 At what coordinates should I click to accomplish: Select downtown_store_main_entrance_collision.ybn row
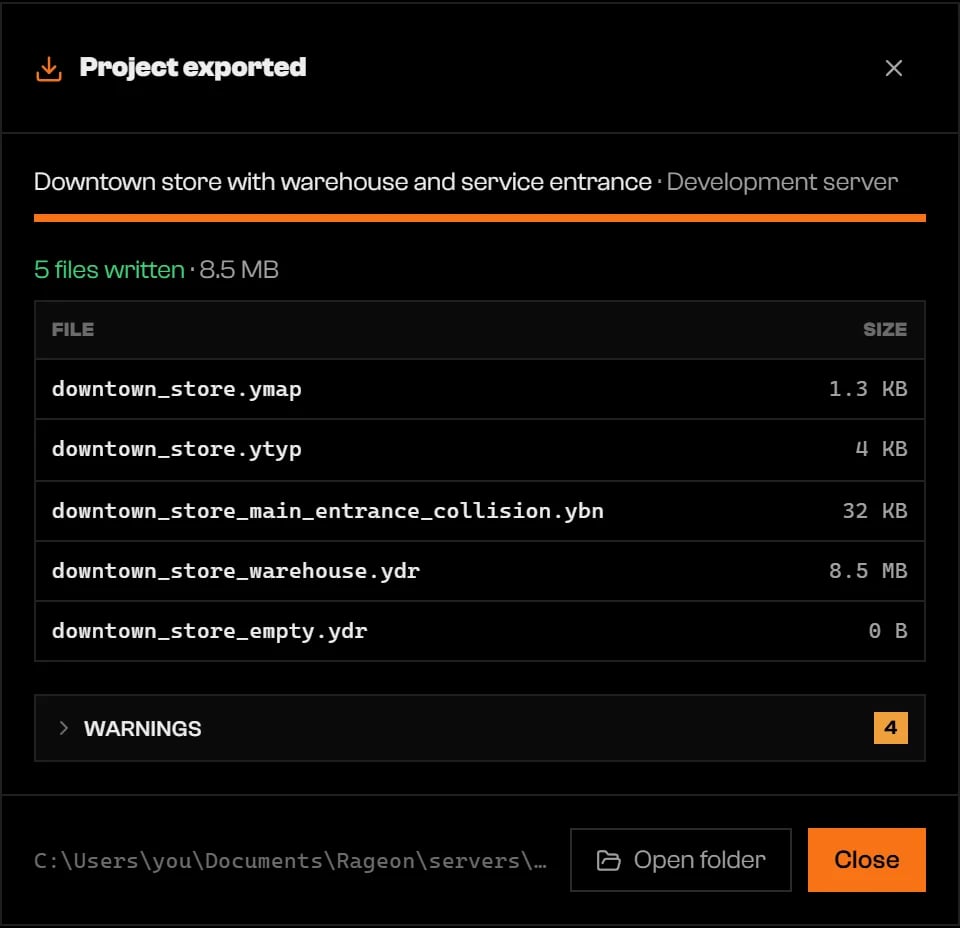479,511
